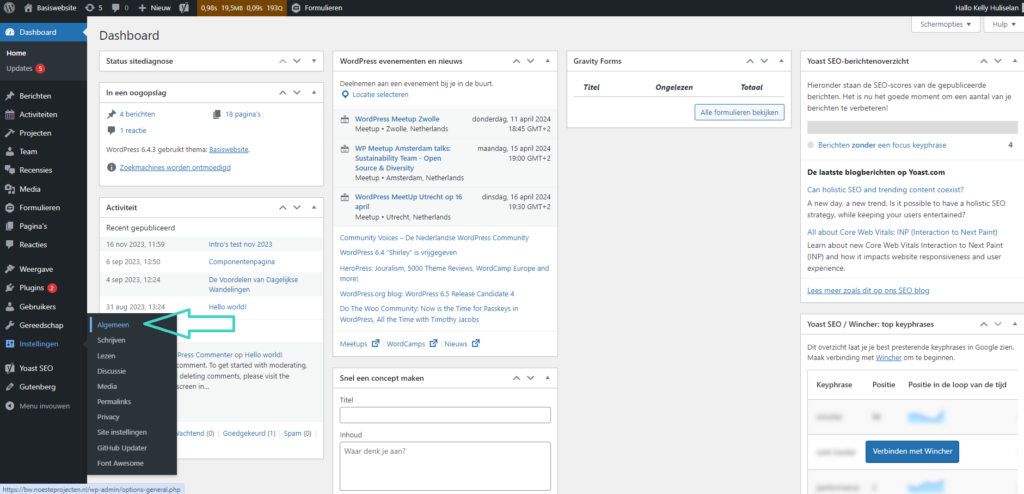The height and width of the screenshot is (494, 1024).
Task: Open the 4 berichten link
Action: click(137, 114)
